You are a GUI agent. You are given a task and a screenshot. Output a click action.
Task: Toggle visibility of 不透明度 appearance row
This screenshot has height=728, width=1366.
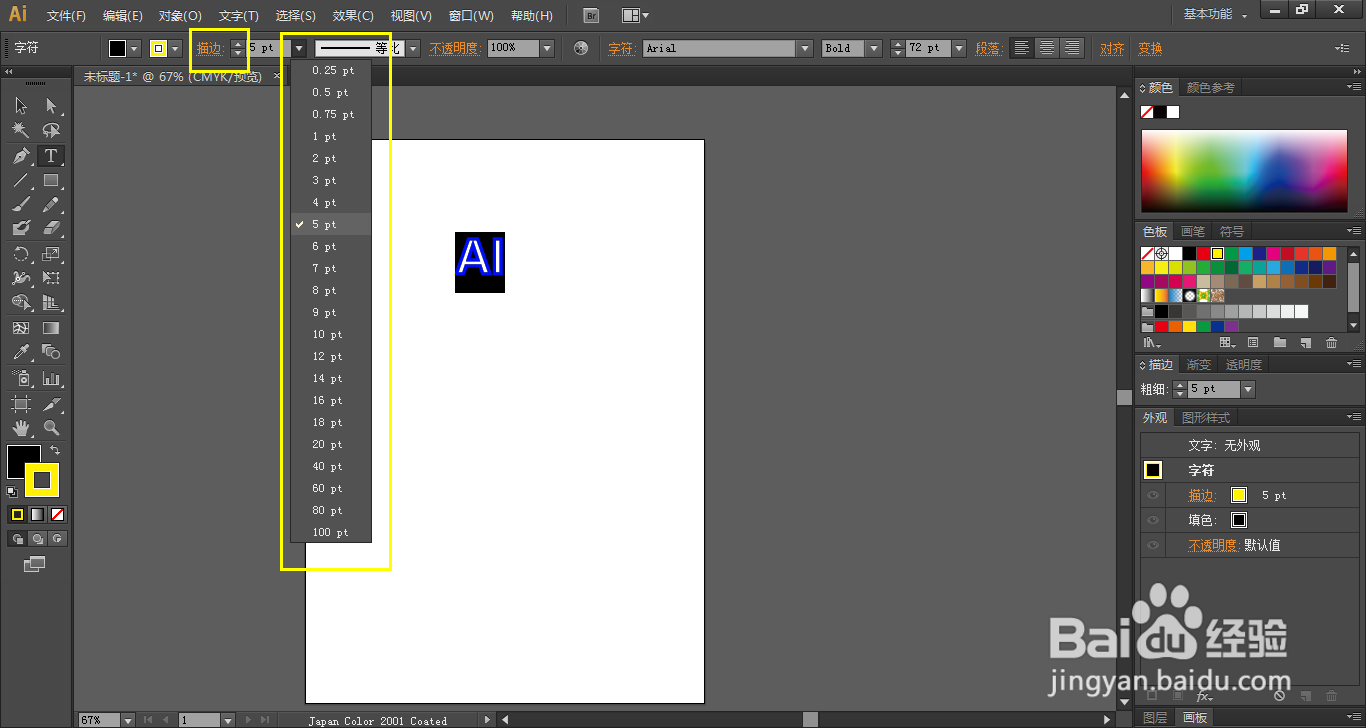[x=1153, y=545]
